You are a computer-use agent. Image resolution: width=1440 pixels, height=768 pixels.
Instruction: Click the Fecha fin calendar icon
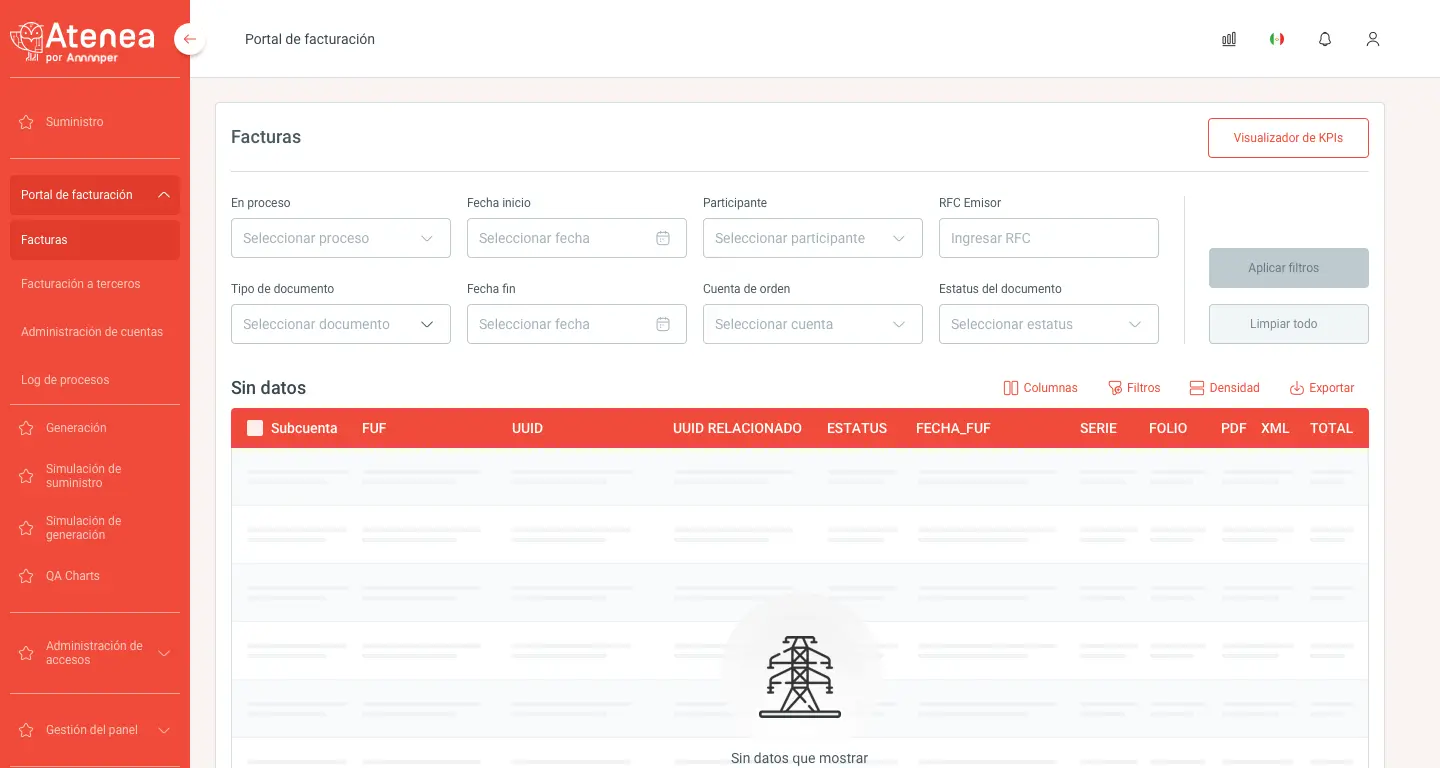(663, 324)
